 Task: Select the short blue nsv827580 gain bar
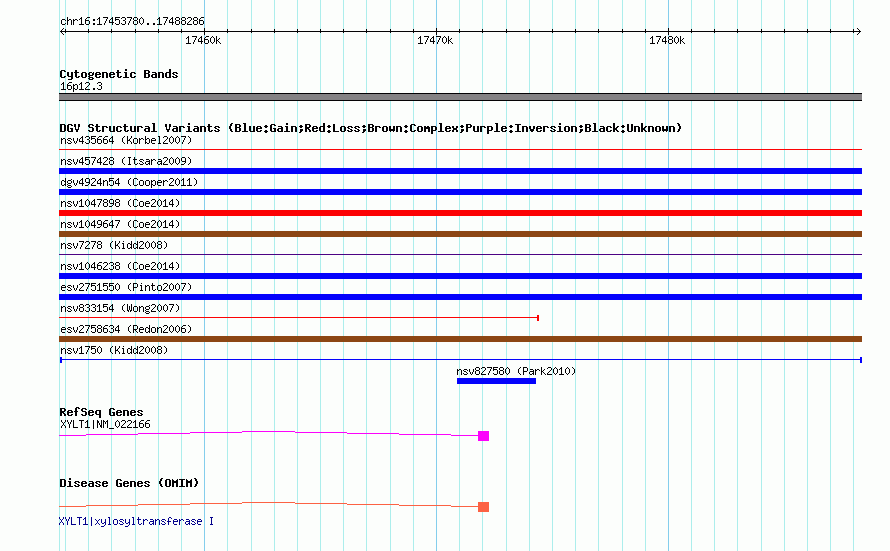pos(496,381)
